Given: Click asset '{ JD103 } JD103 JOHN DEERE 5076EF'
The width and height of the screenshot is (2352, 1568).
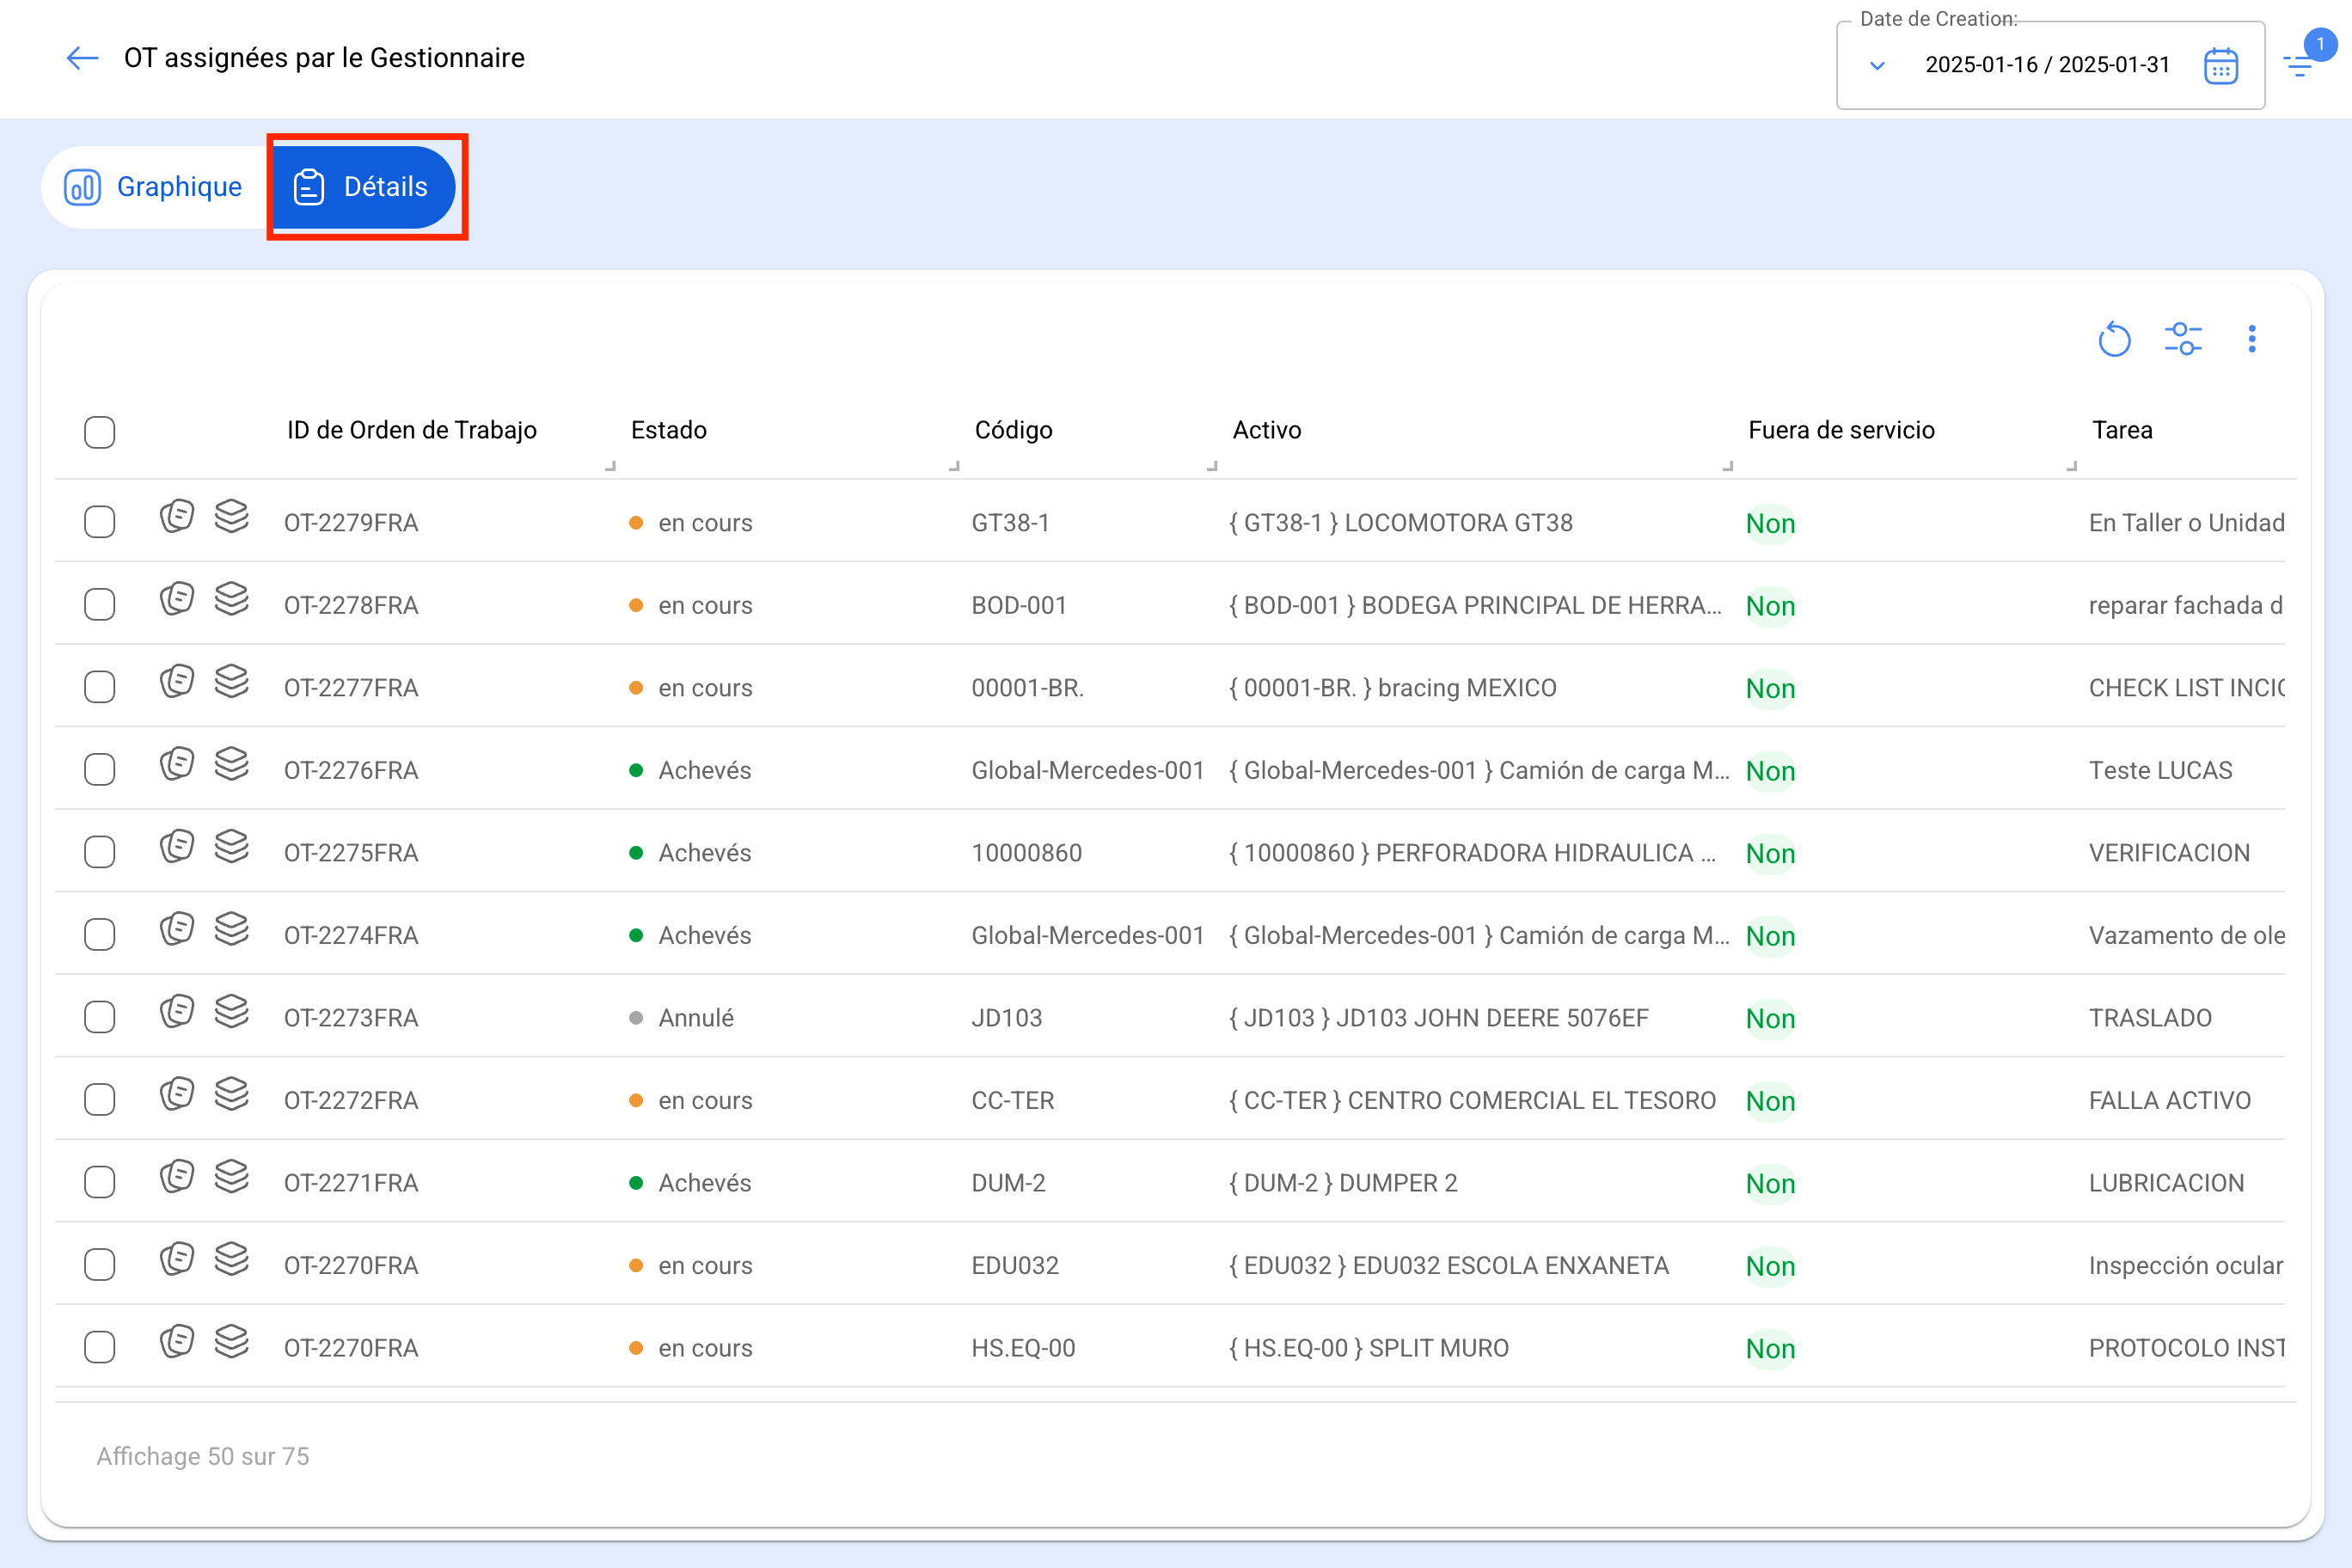Looking at the screenshot, I should point(1438,1018).
